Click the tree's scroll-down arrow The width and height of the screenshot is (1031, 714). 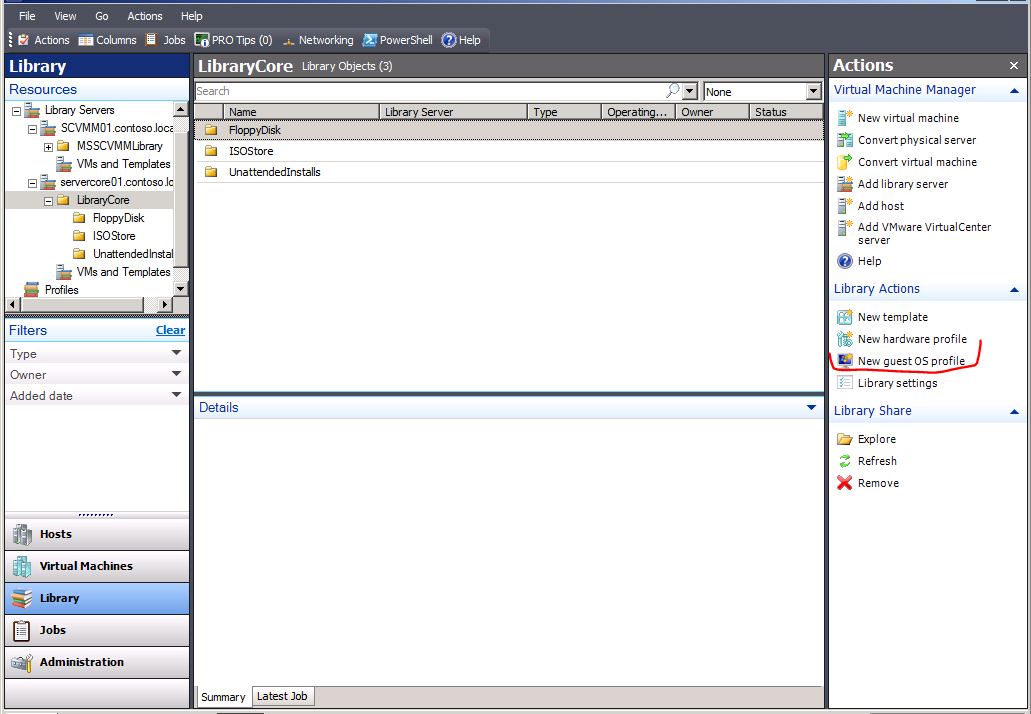181,289
